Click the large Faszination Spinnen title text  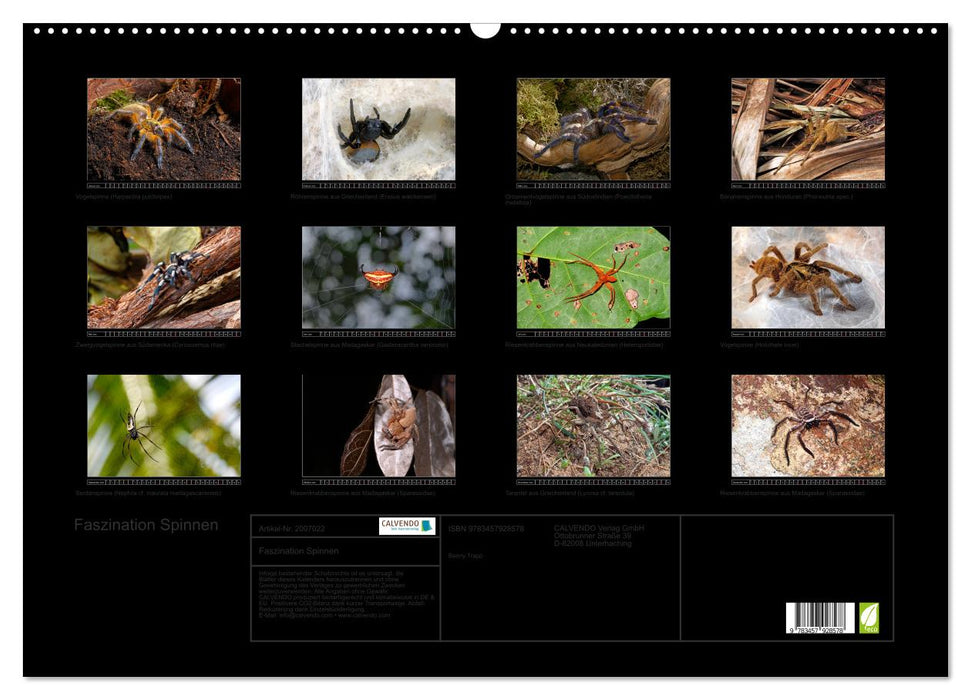pos(146,525)
